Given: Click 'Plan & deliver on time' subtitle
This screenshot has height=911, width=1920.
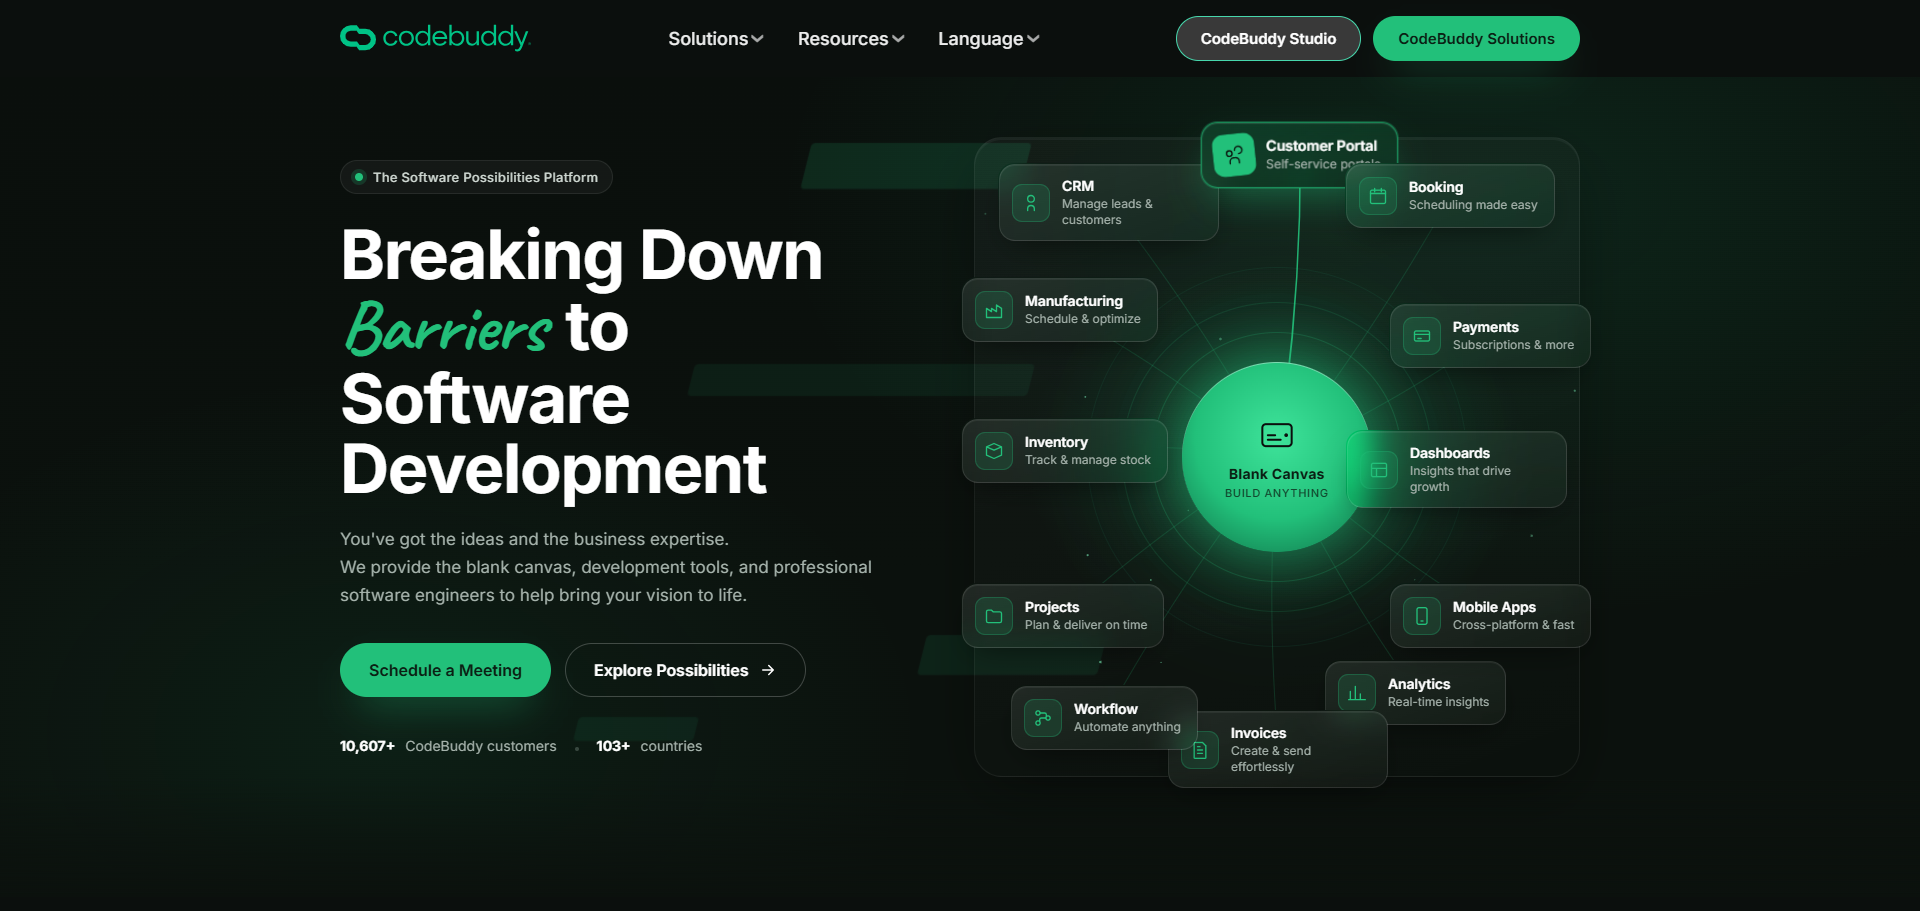Looking at the screenshot, I should [x=1086, y=625].
